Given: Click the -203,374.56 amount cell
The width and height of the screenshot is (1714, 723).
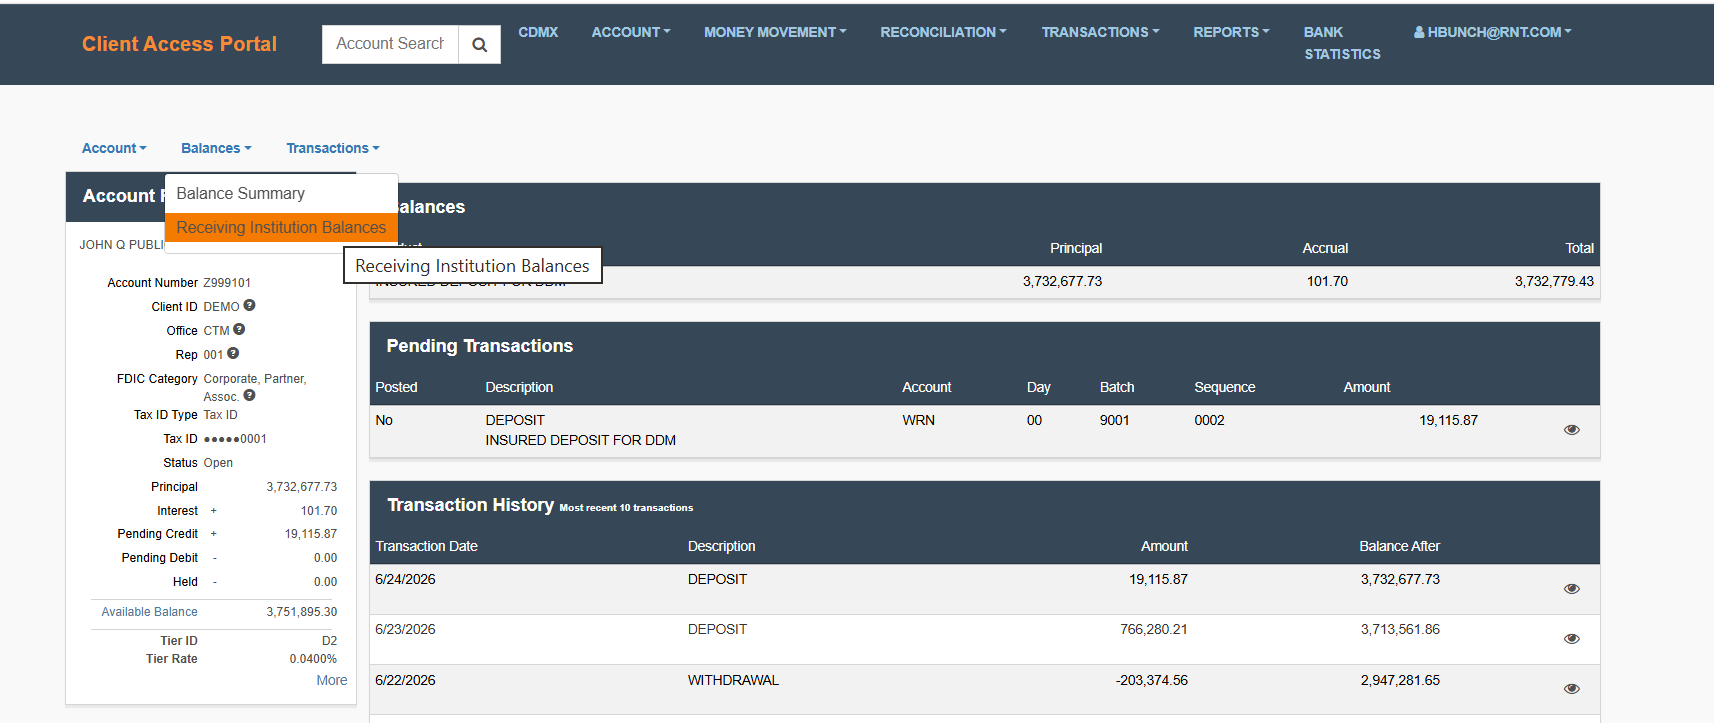Looking at the screenshot, I should point(1152,680).
